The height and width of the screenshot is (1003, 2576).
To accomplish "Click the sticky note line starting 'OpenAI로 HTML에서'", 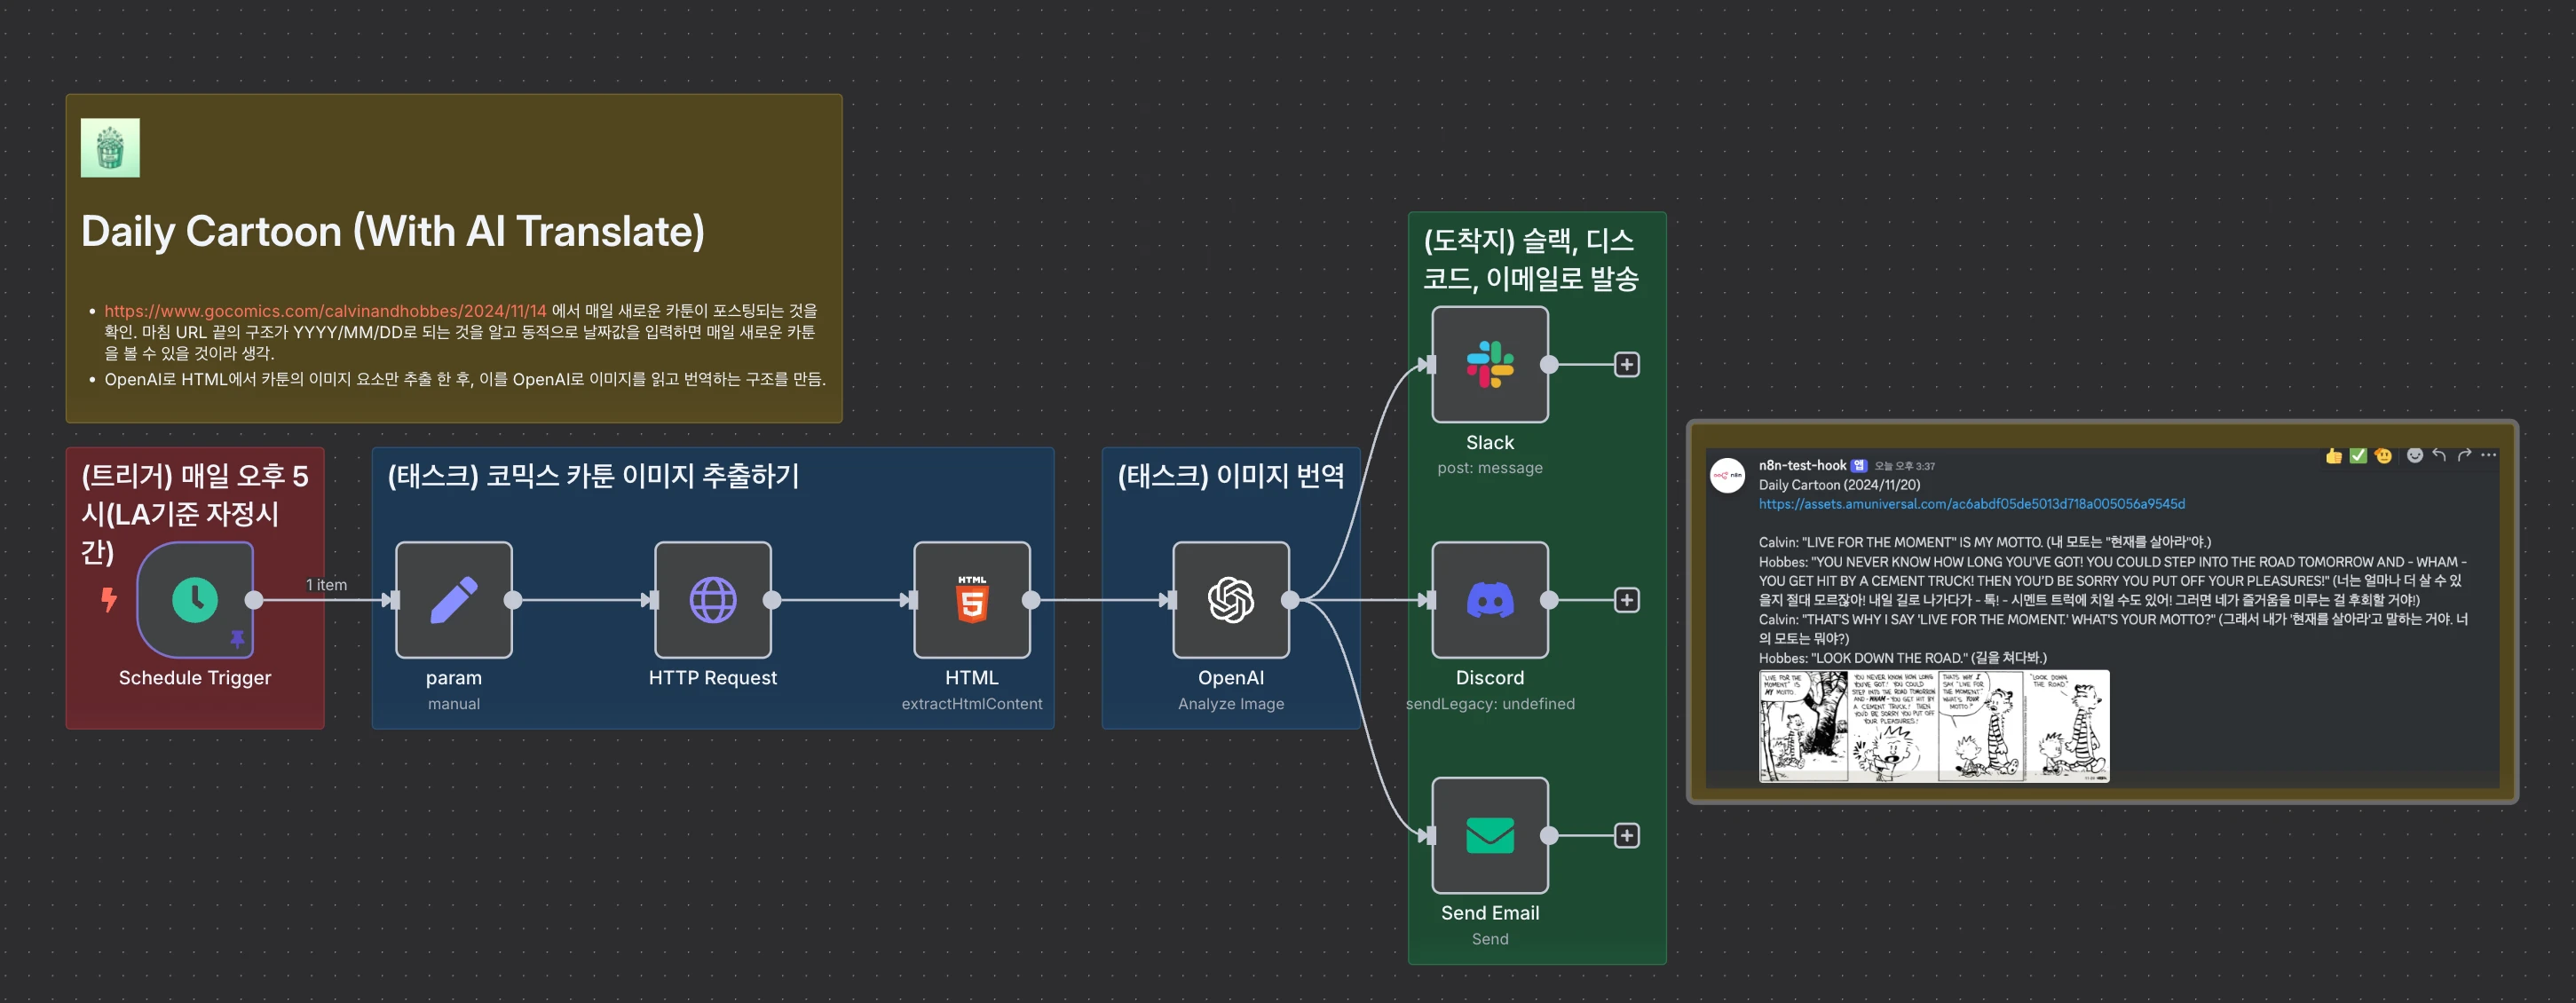I will pyautogui.click(x=465, y=380).
